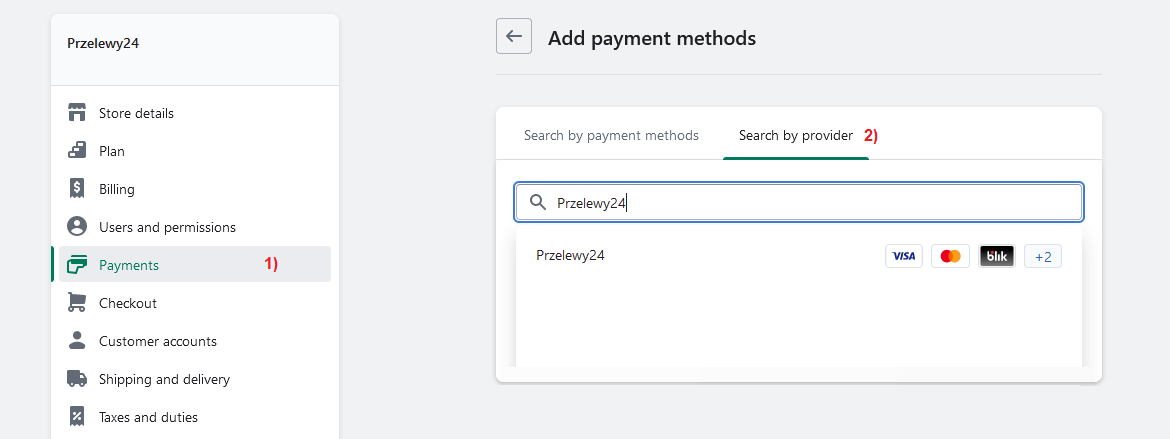Click the Store details shop icon
Viewport: 1170px width, 439px height.
[x=77, y=113]
